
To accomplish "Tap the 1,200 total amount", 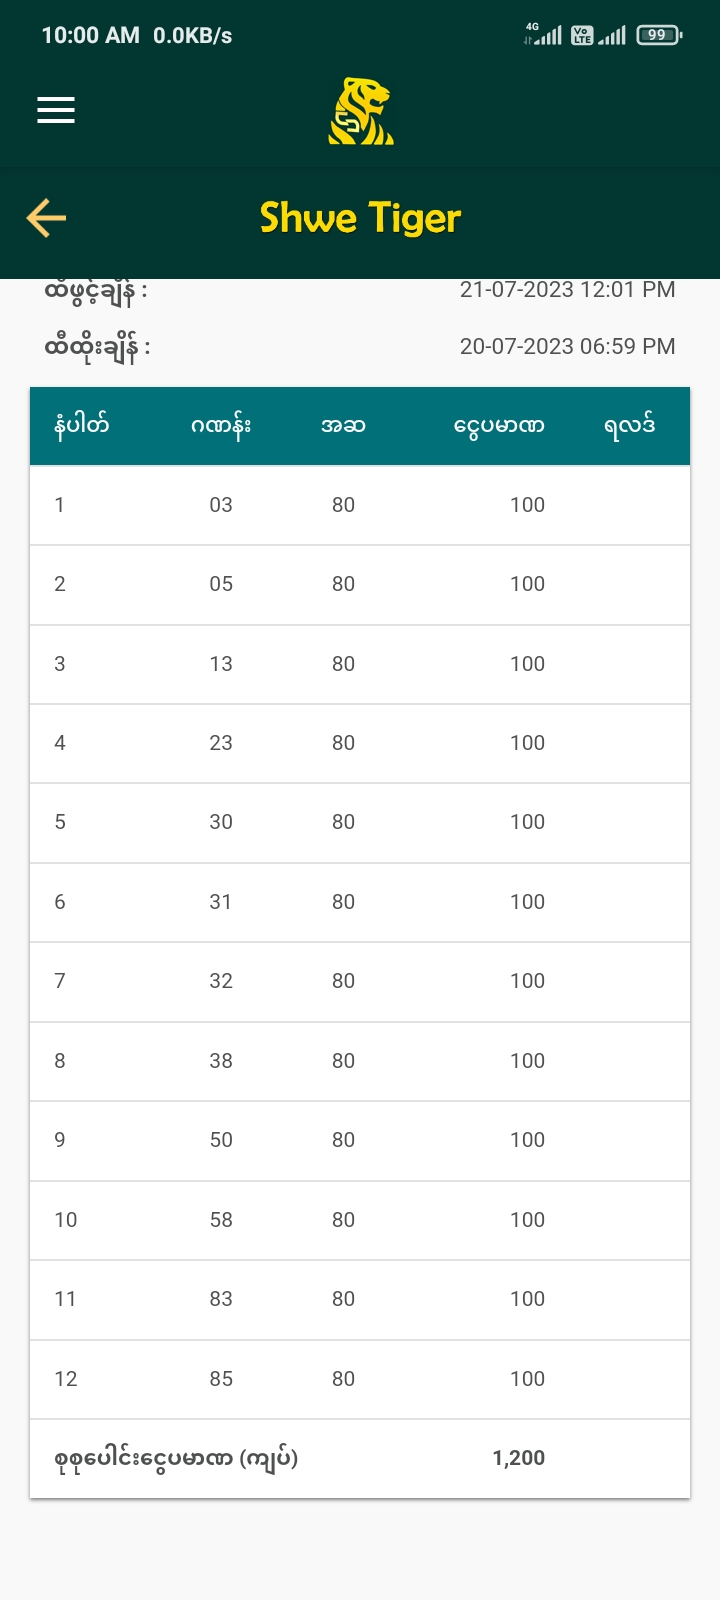I will (519, 1458).
